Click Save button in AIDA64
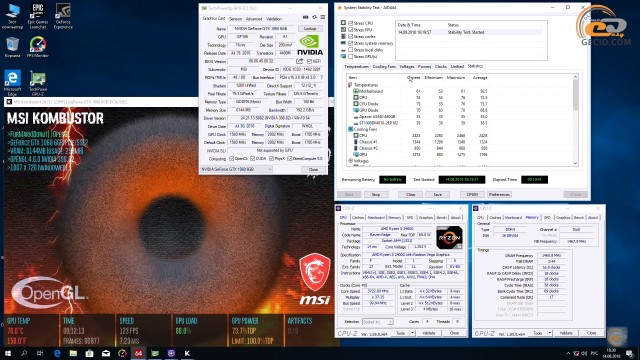 click(438, 194)
